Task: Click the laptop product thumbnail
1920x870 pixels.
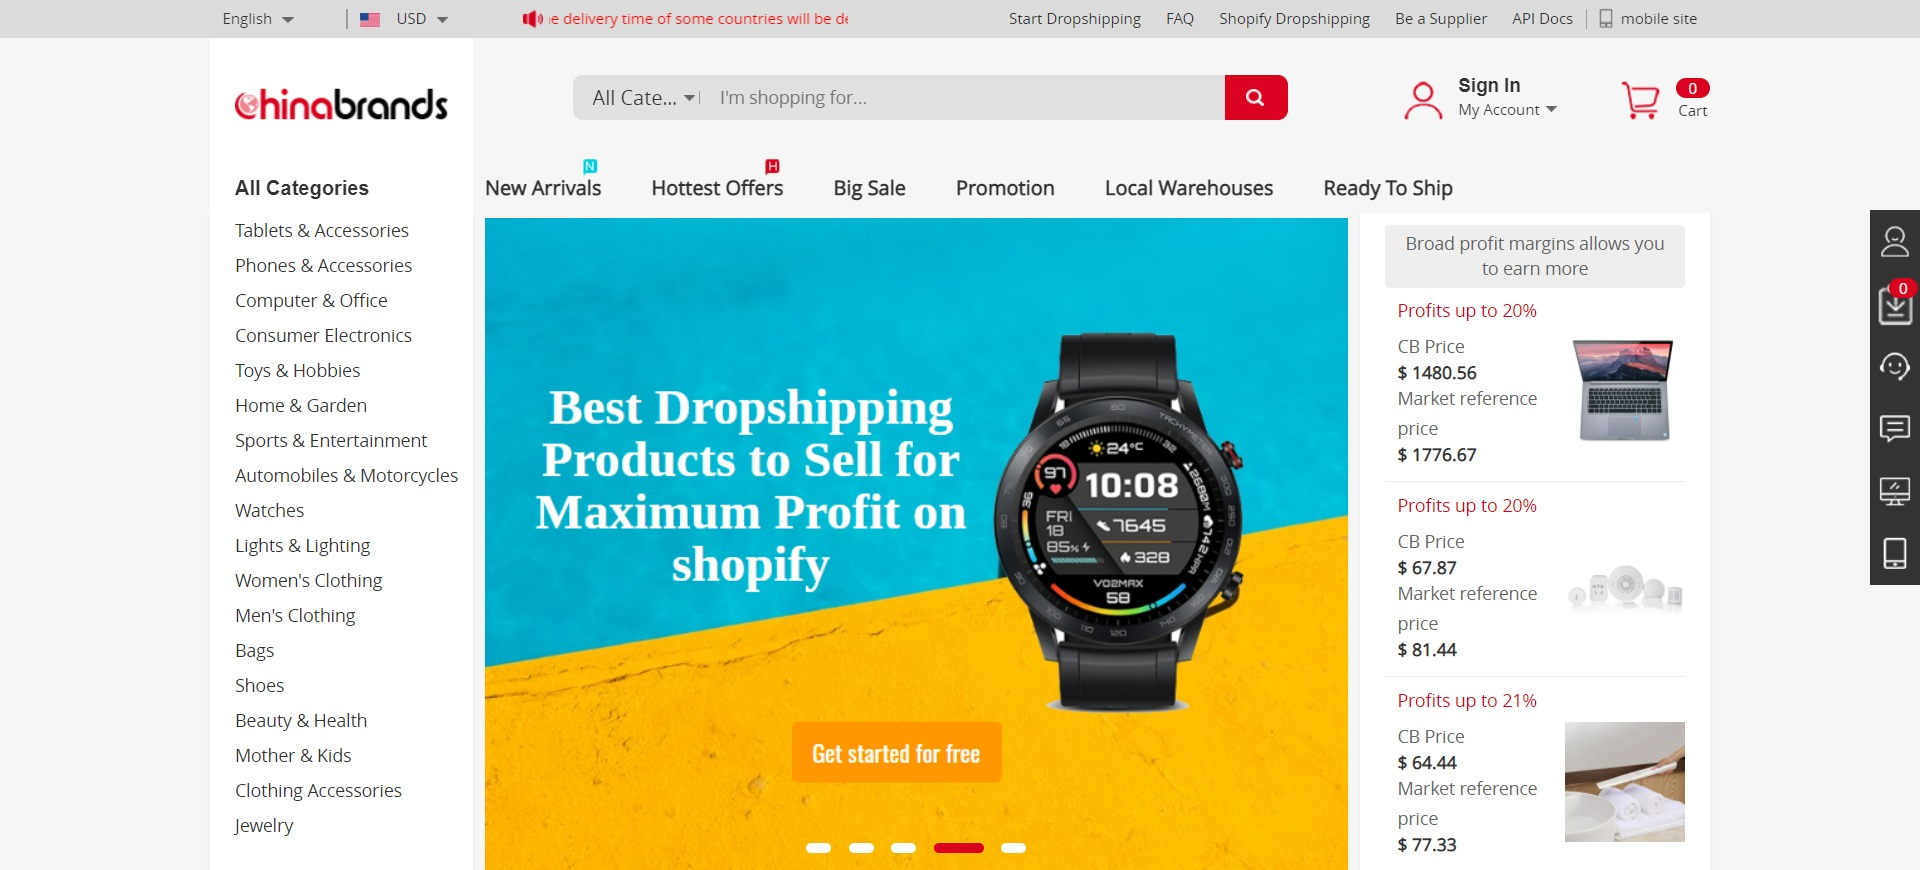Action: click(1624, 390)
